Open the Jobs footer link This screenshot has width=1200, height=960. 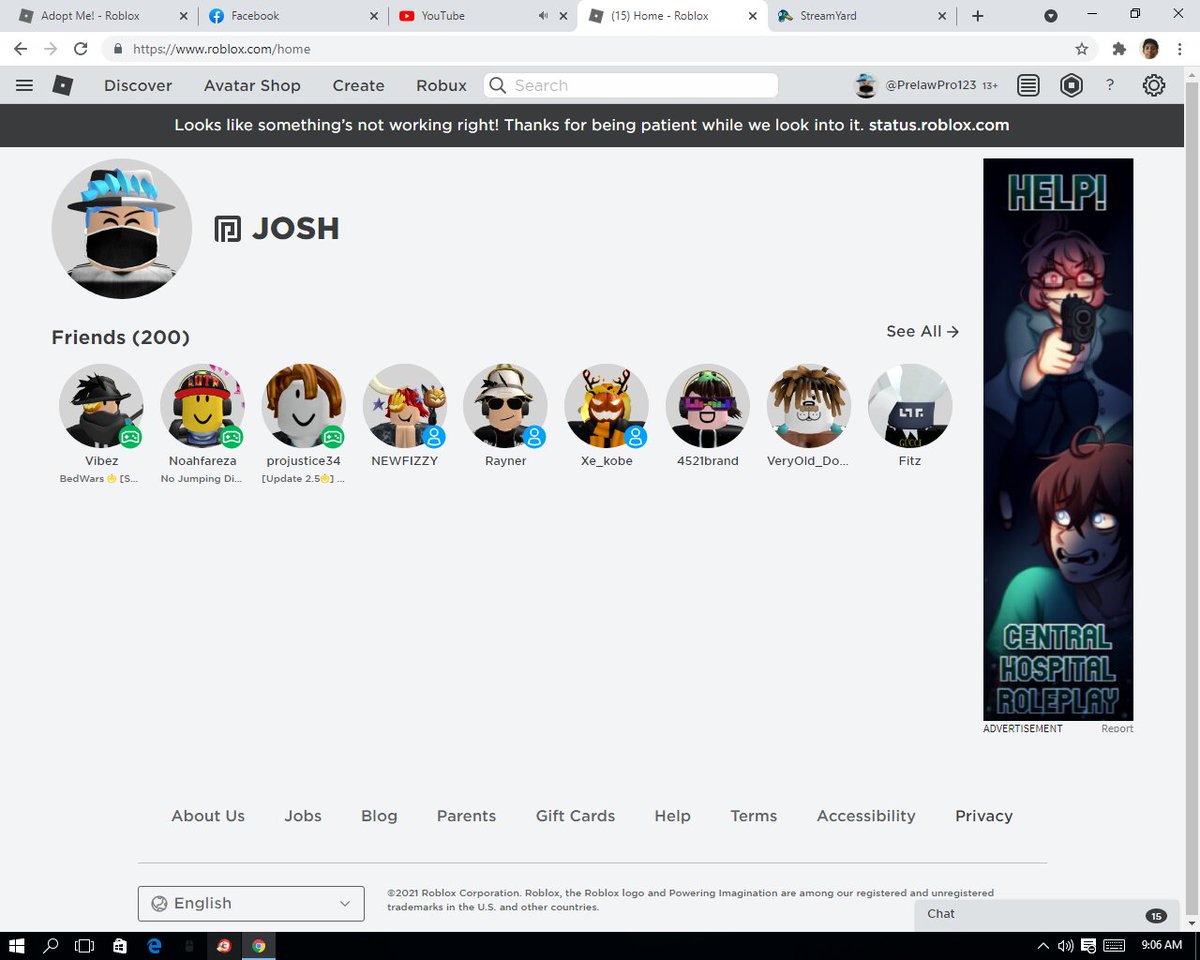click(x=303, y=816)
